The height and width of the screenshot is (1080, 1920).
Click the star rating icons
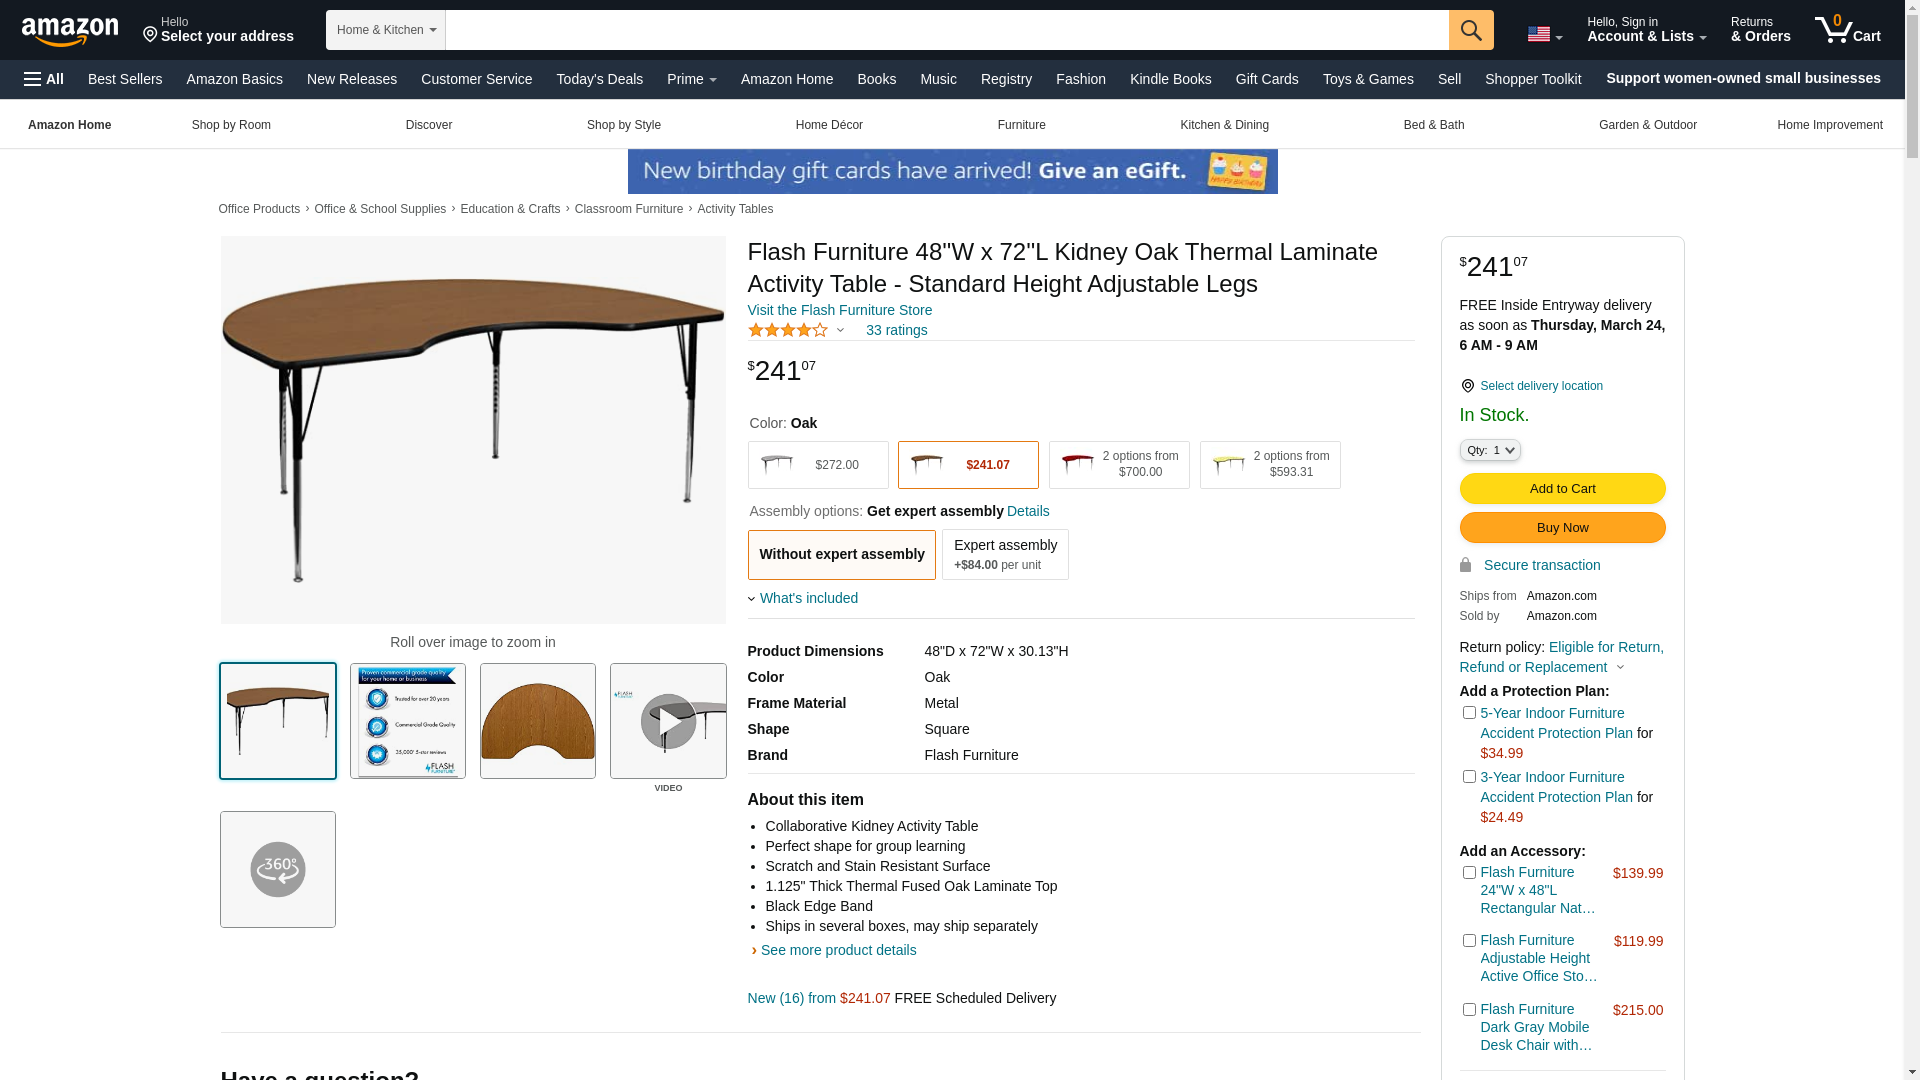788,330
